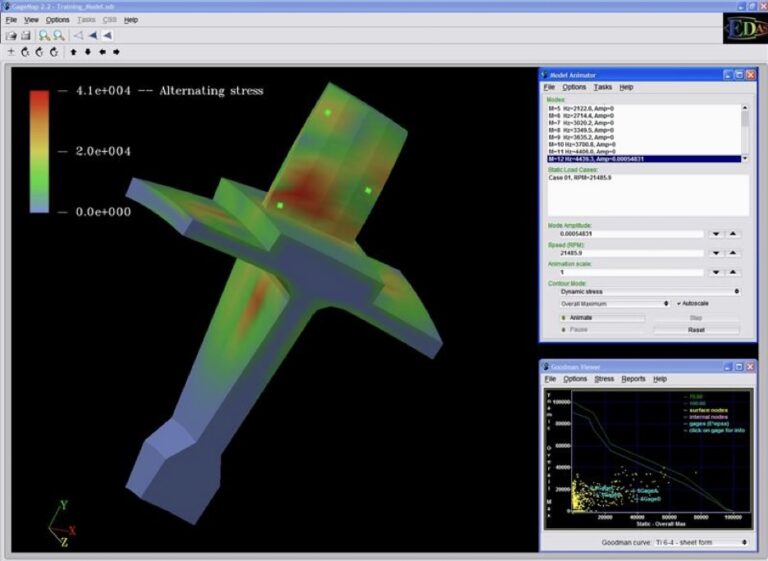768x561 pixels.
Task: Click the highlighted gray triangle icon
Action: click(107, 35)
